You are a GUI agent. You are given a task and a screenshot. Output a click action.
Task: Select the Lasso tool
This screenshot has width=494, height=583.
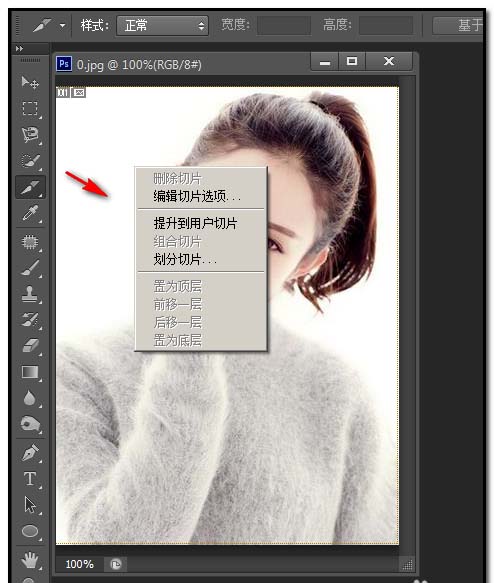(x=30, y=135)
